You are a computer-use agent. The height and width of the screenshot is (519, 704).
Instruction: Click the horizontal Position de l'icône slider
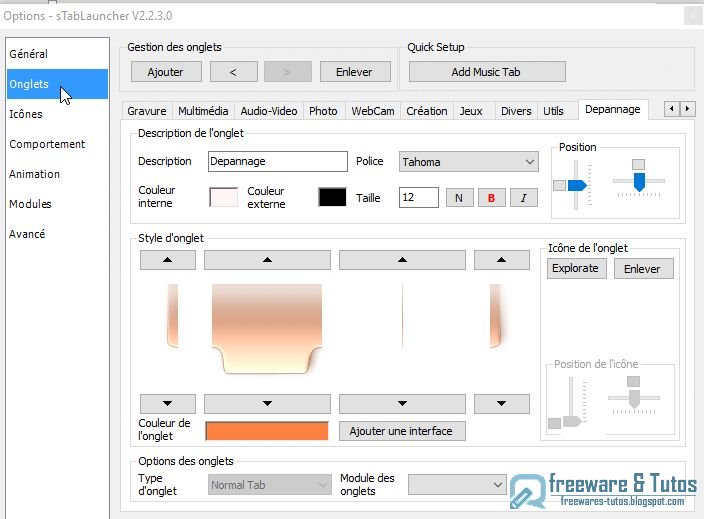(x=634, y=398)
